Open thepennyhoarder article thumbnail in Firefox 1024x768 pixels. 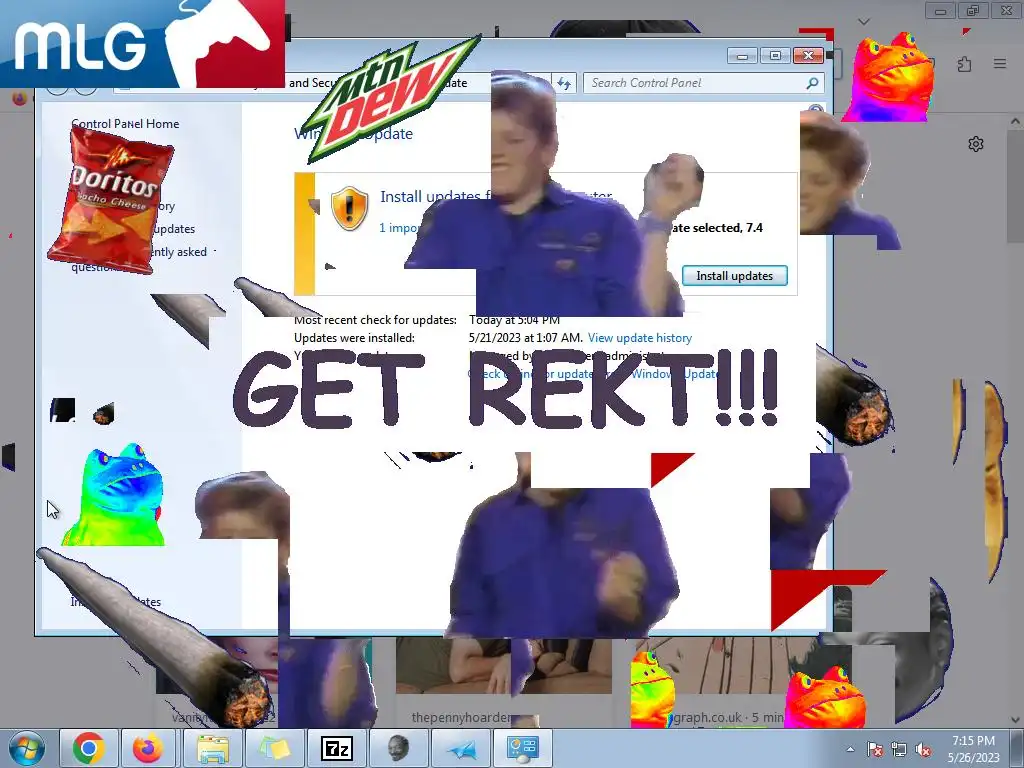point(504,666)
